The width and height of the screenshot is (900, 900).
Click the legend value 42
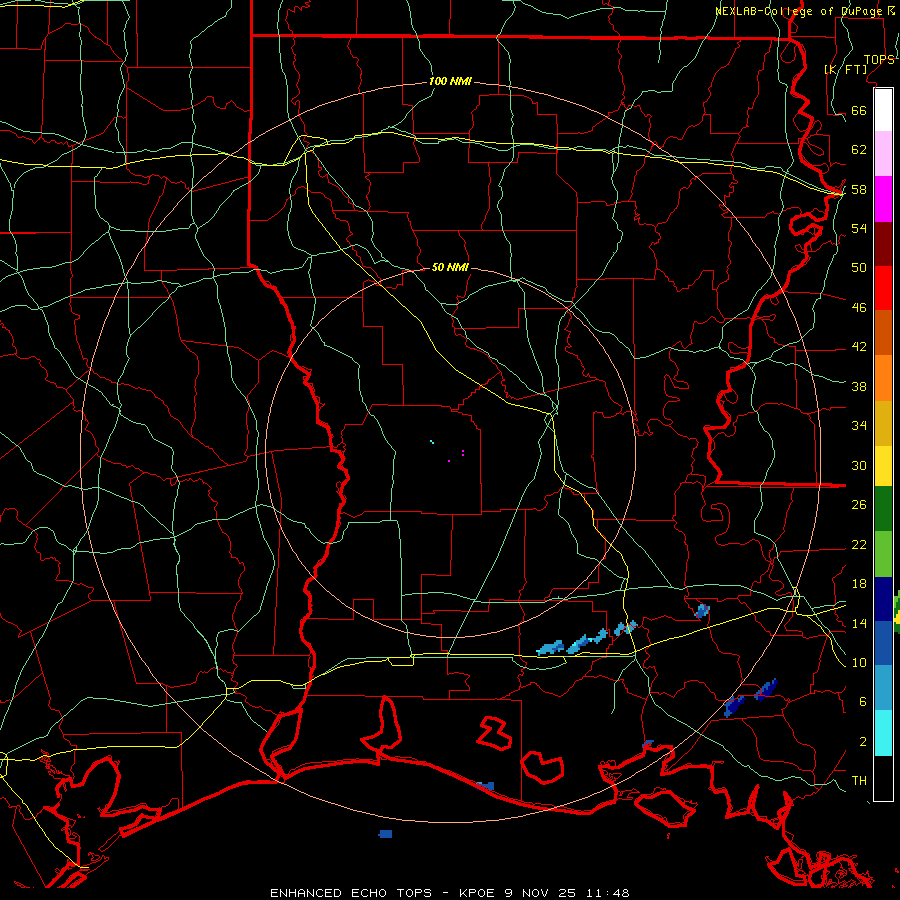point(859,346)
